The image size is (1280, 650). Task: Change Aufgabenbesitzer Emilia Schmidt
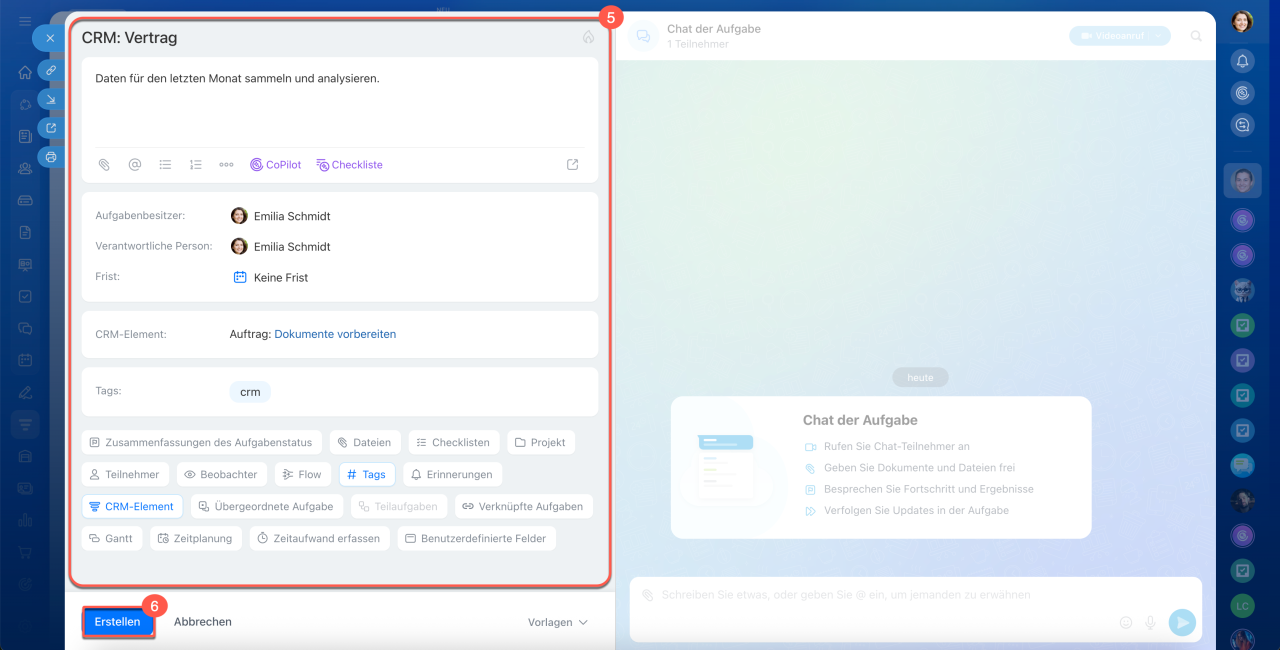(x=281, y=216)
